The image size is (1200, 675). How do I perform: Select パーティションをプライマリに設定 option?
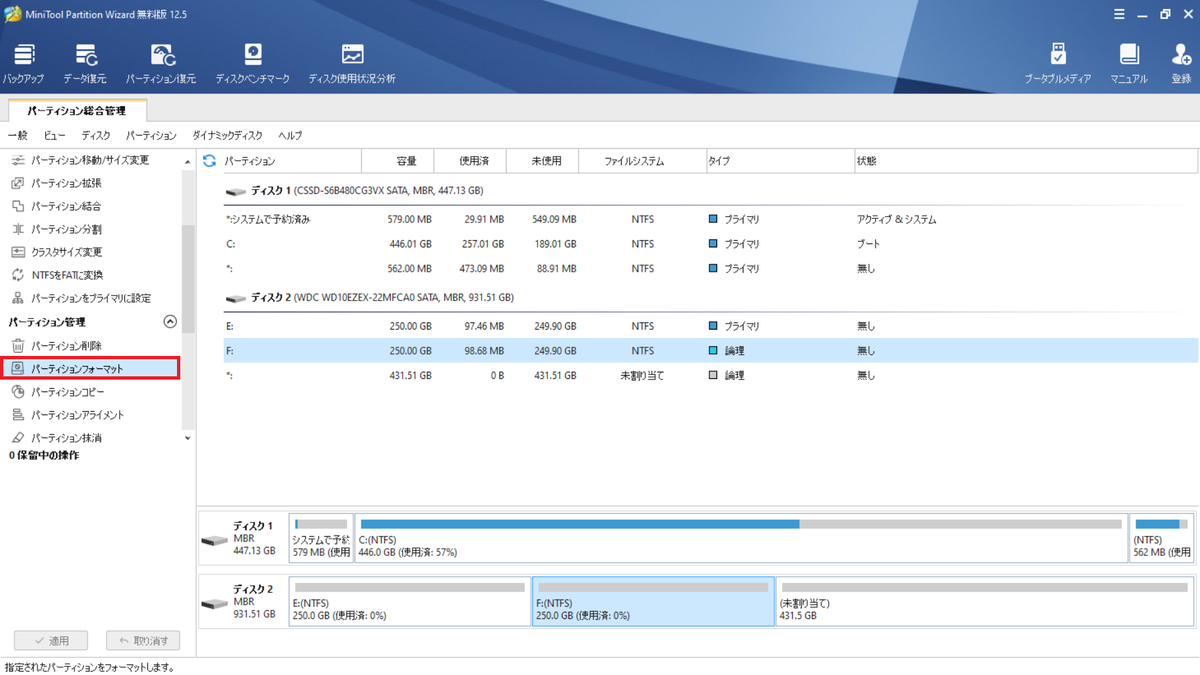pyautogui.click(x=82, y=298)
